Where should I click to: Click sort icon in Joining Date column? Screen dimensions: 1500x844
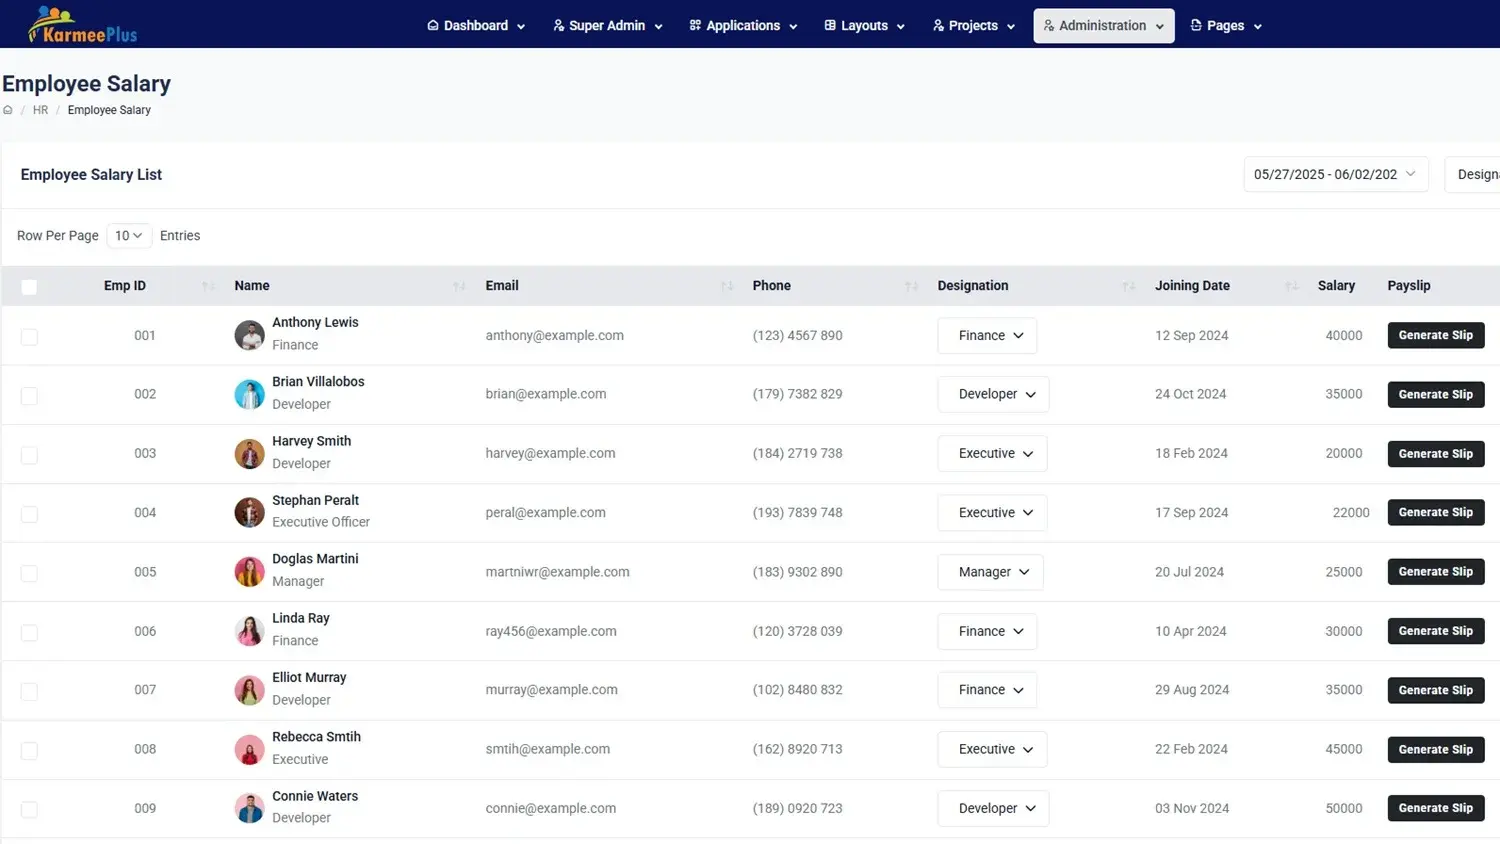(x=1291, y=286)
